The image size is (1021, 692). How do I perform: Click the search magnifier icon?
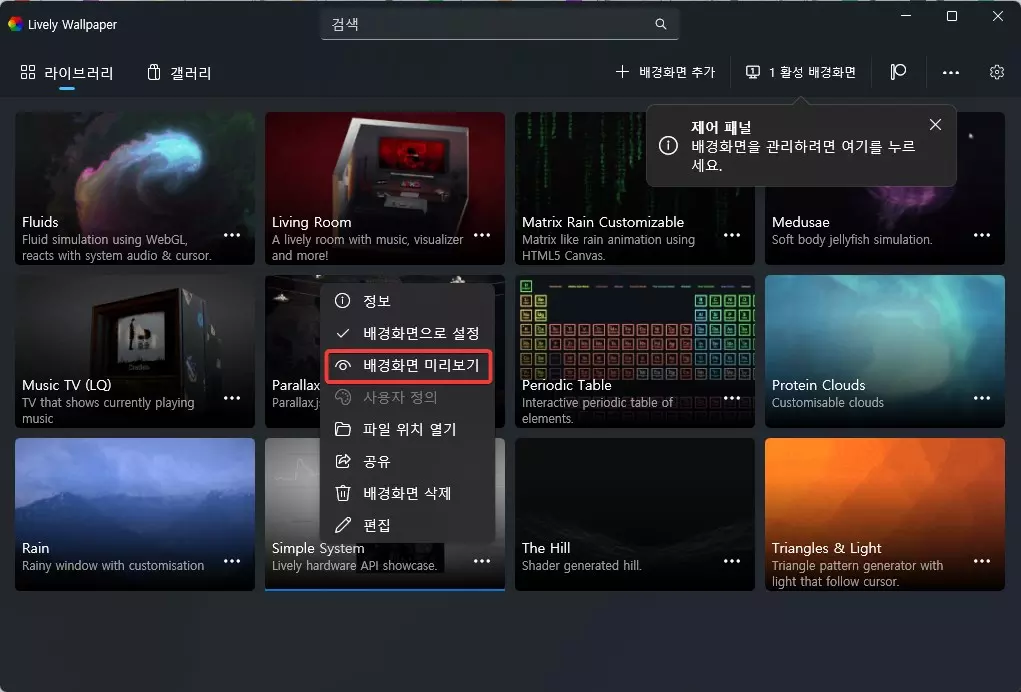pos(660,23)
